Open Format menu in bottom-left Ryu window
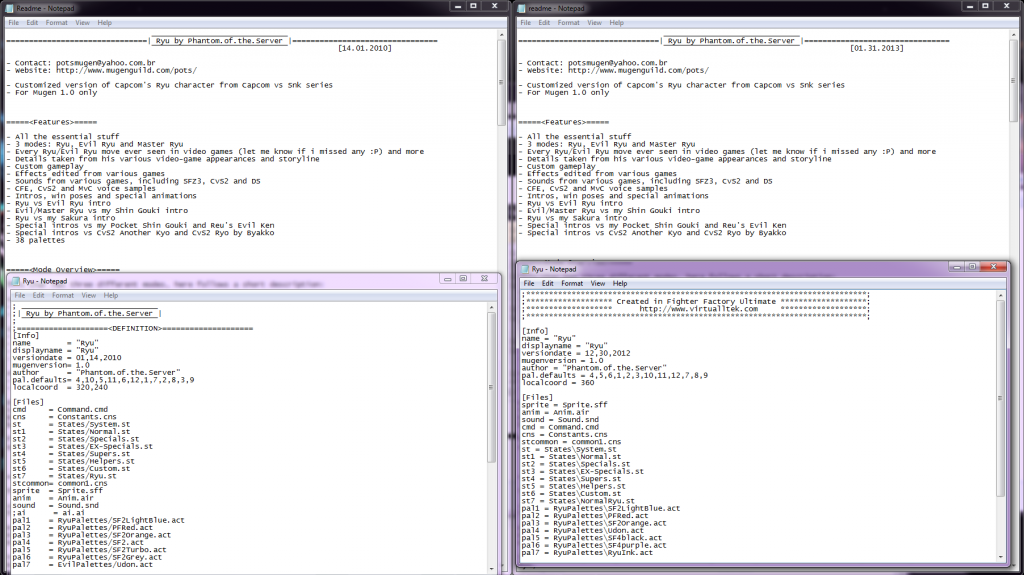The image size is (1024, 575). click(63, 295)
